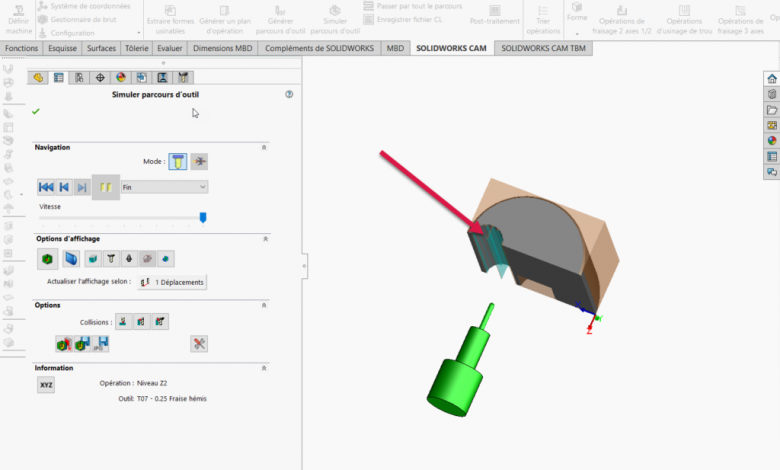The height and width of the screenshot is (470, 780).
Task: Step back one move in simulation
Action: (x=64, y=187)
